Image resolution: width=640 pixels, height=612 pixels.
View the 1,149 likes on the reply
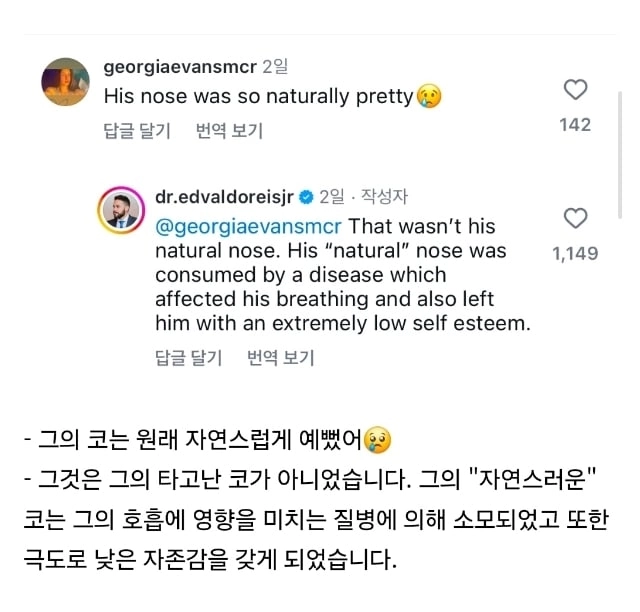click(x=575, y=253)
